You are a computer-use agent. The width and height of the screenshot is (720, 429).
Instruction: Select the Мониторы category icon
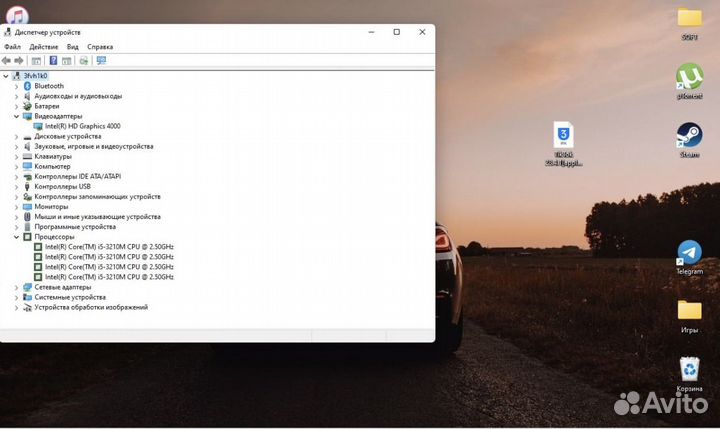[27, 207]
